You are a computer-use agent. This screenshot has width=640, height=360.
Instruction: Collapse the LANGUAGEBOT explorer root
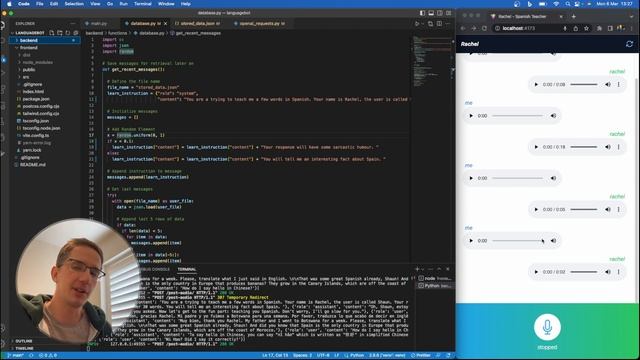[x=29, y=33]
